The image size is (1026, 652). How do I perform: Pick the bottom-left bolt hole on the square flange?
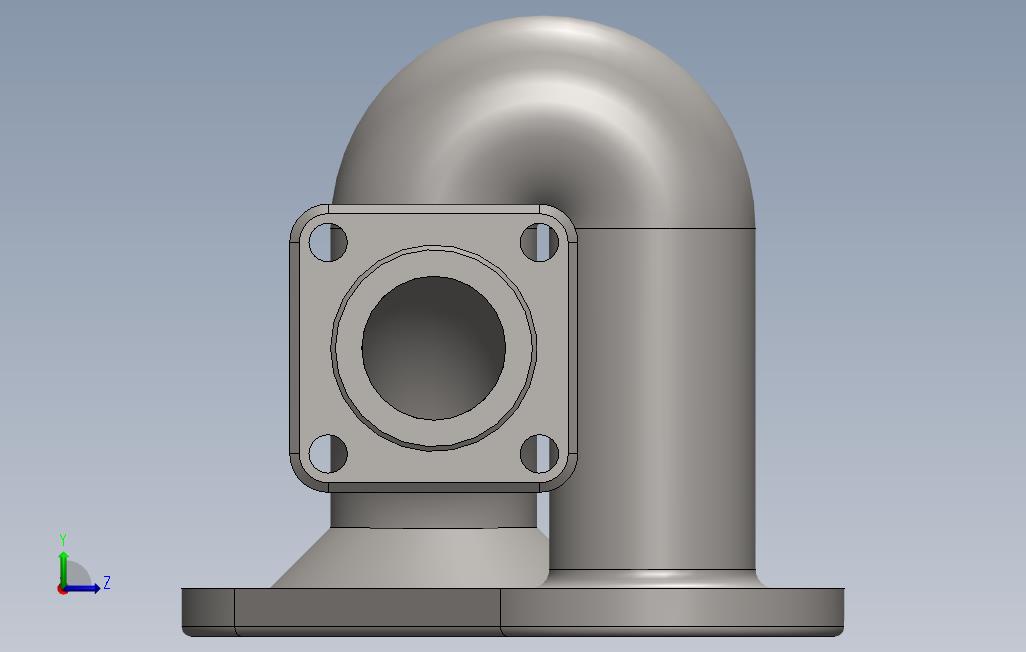(x=327, y=453)
